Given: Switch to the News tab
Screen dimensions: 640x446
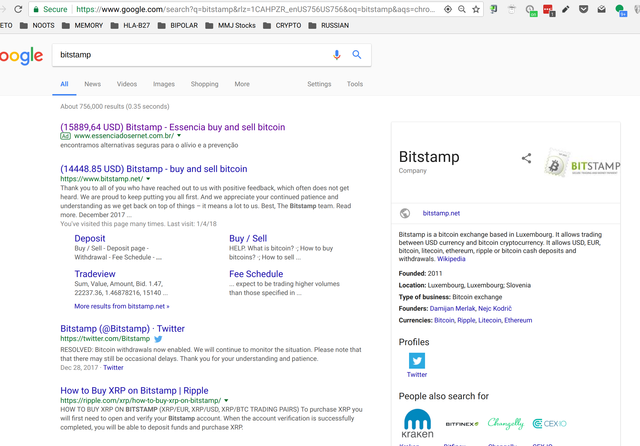Looking at the screenshot, I should pos(93,84).
